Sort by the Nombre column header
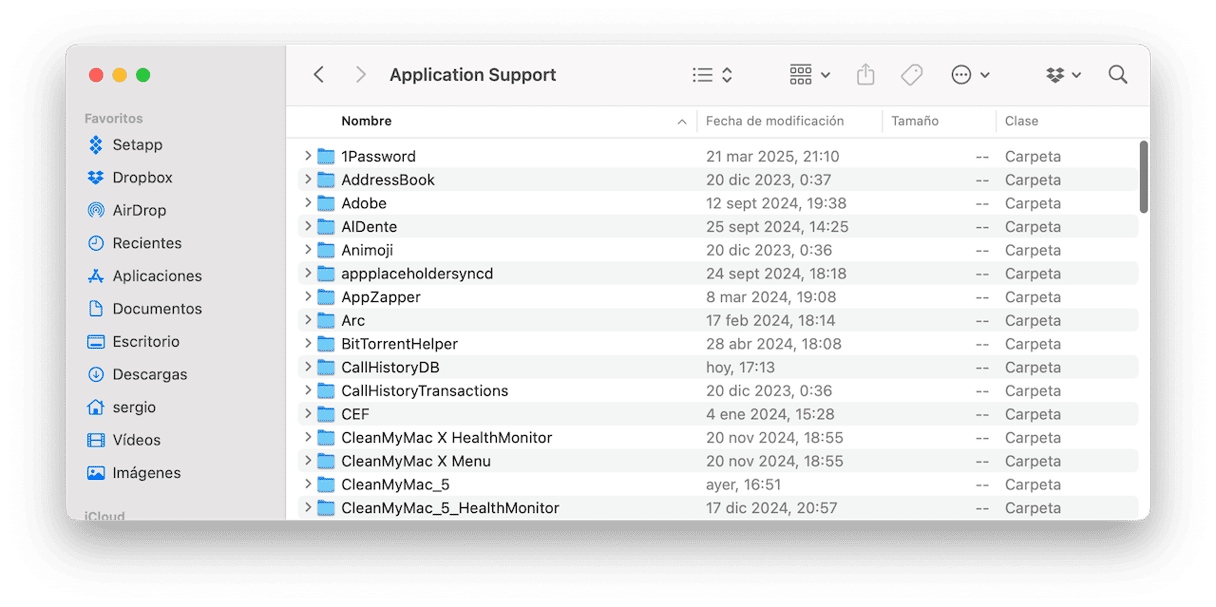Viewport: 1216px width, 607px height. pos(366,121)
